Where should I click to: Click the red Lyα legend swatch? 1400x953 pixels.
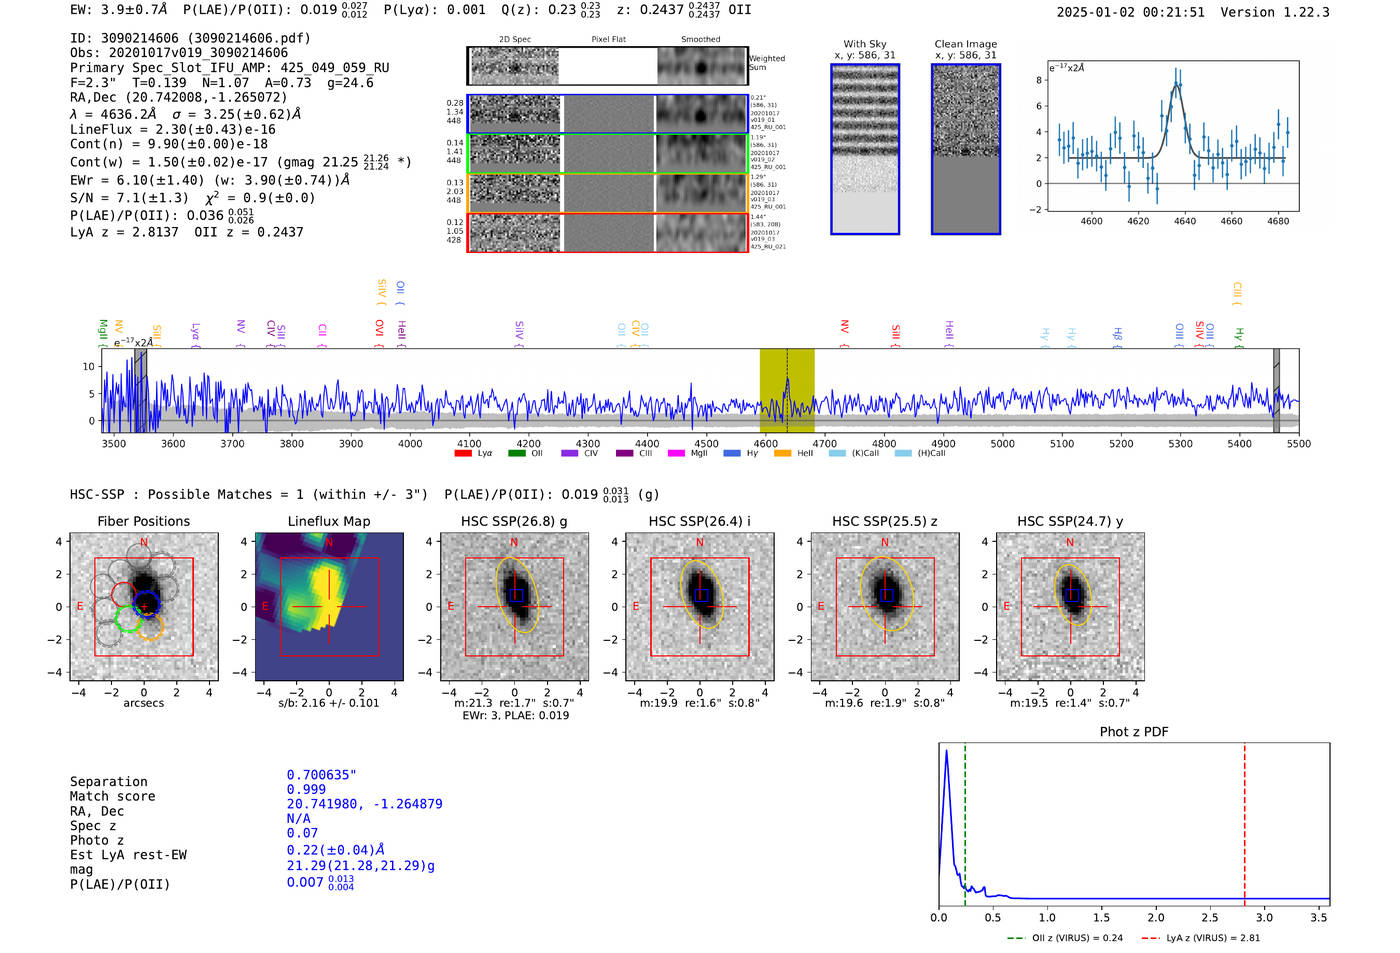[x=463, y=453]
